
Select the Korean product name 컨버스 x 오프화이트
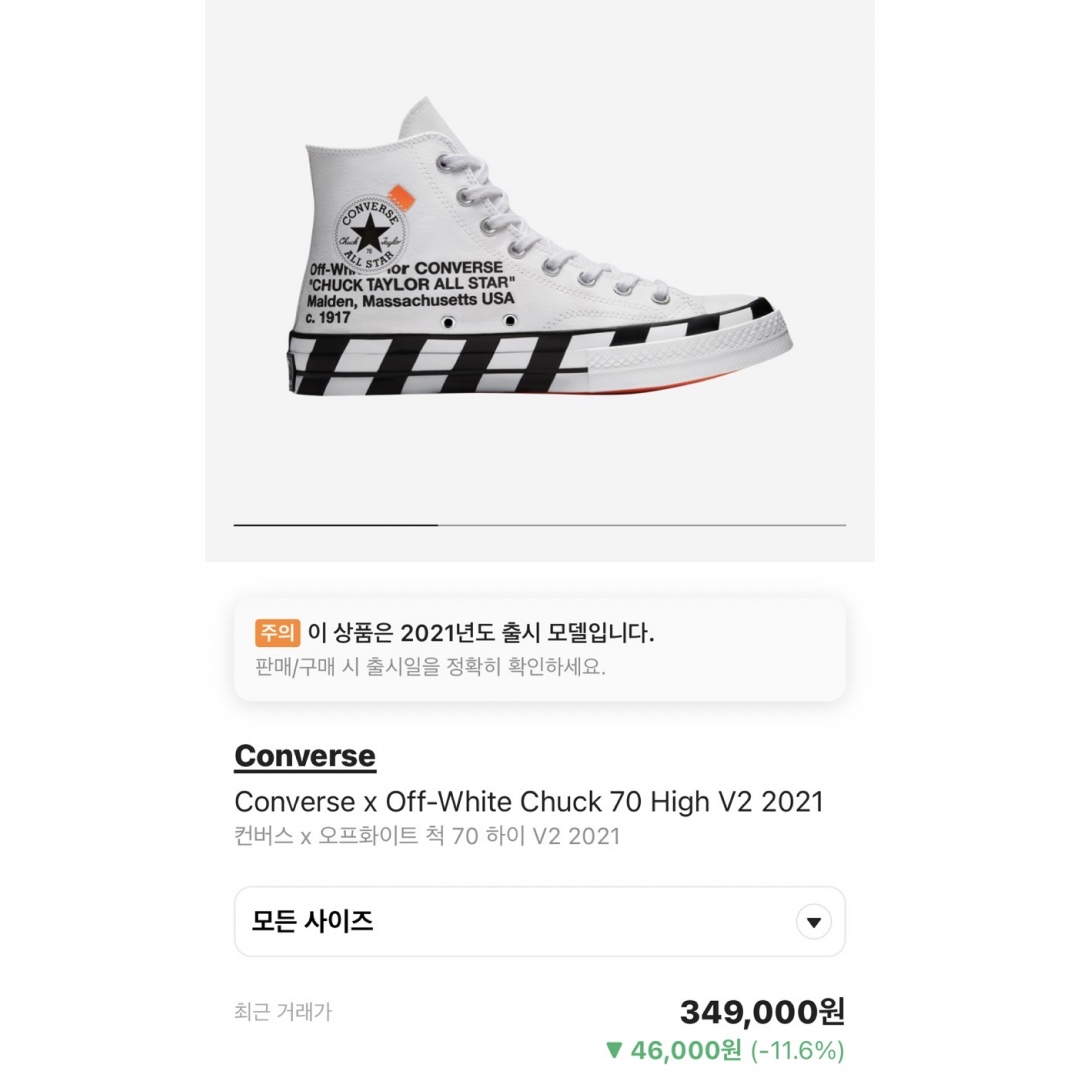(426, 836)
